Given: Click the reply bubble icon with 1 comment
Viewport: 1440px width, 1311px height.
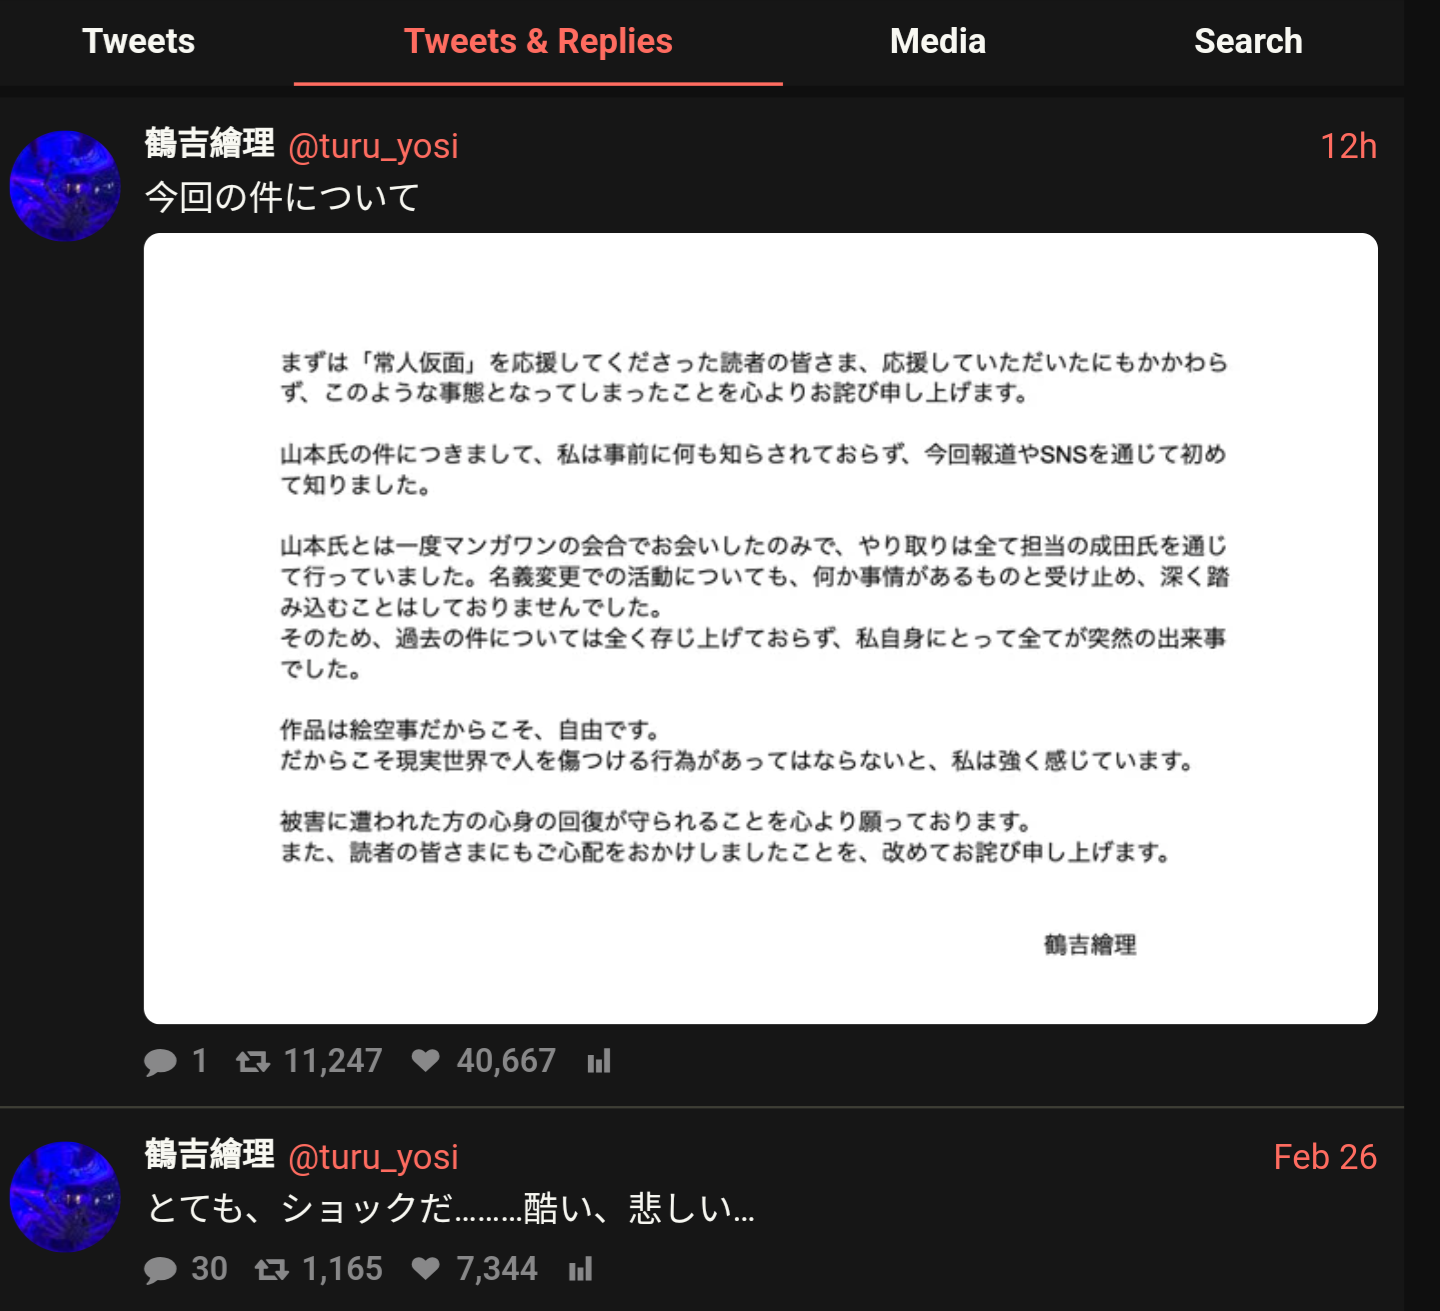Looking at the screenshot, I should point(160,1061).
